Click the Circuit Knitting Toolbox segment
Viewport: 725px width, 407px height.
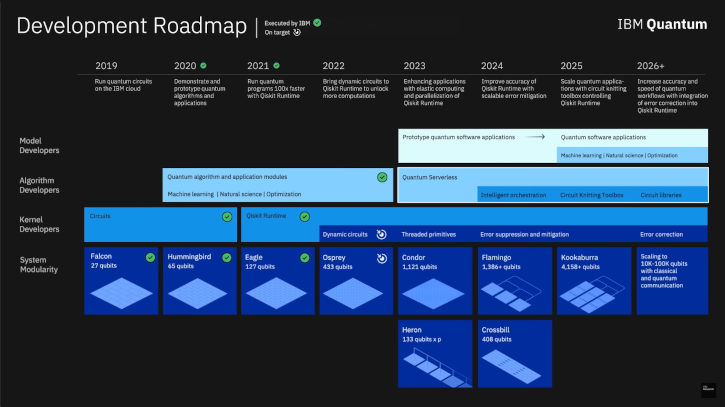(x=592, y=195)
